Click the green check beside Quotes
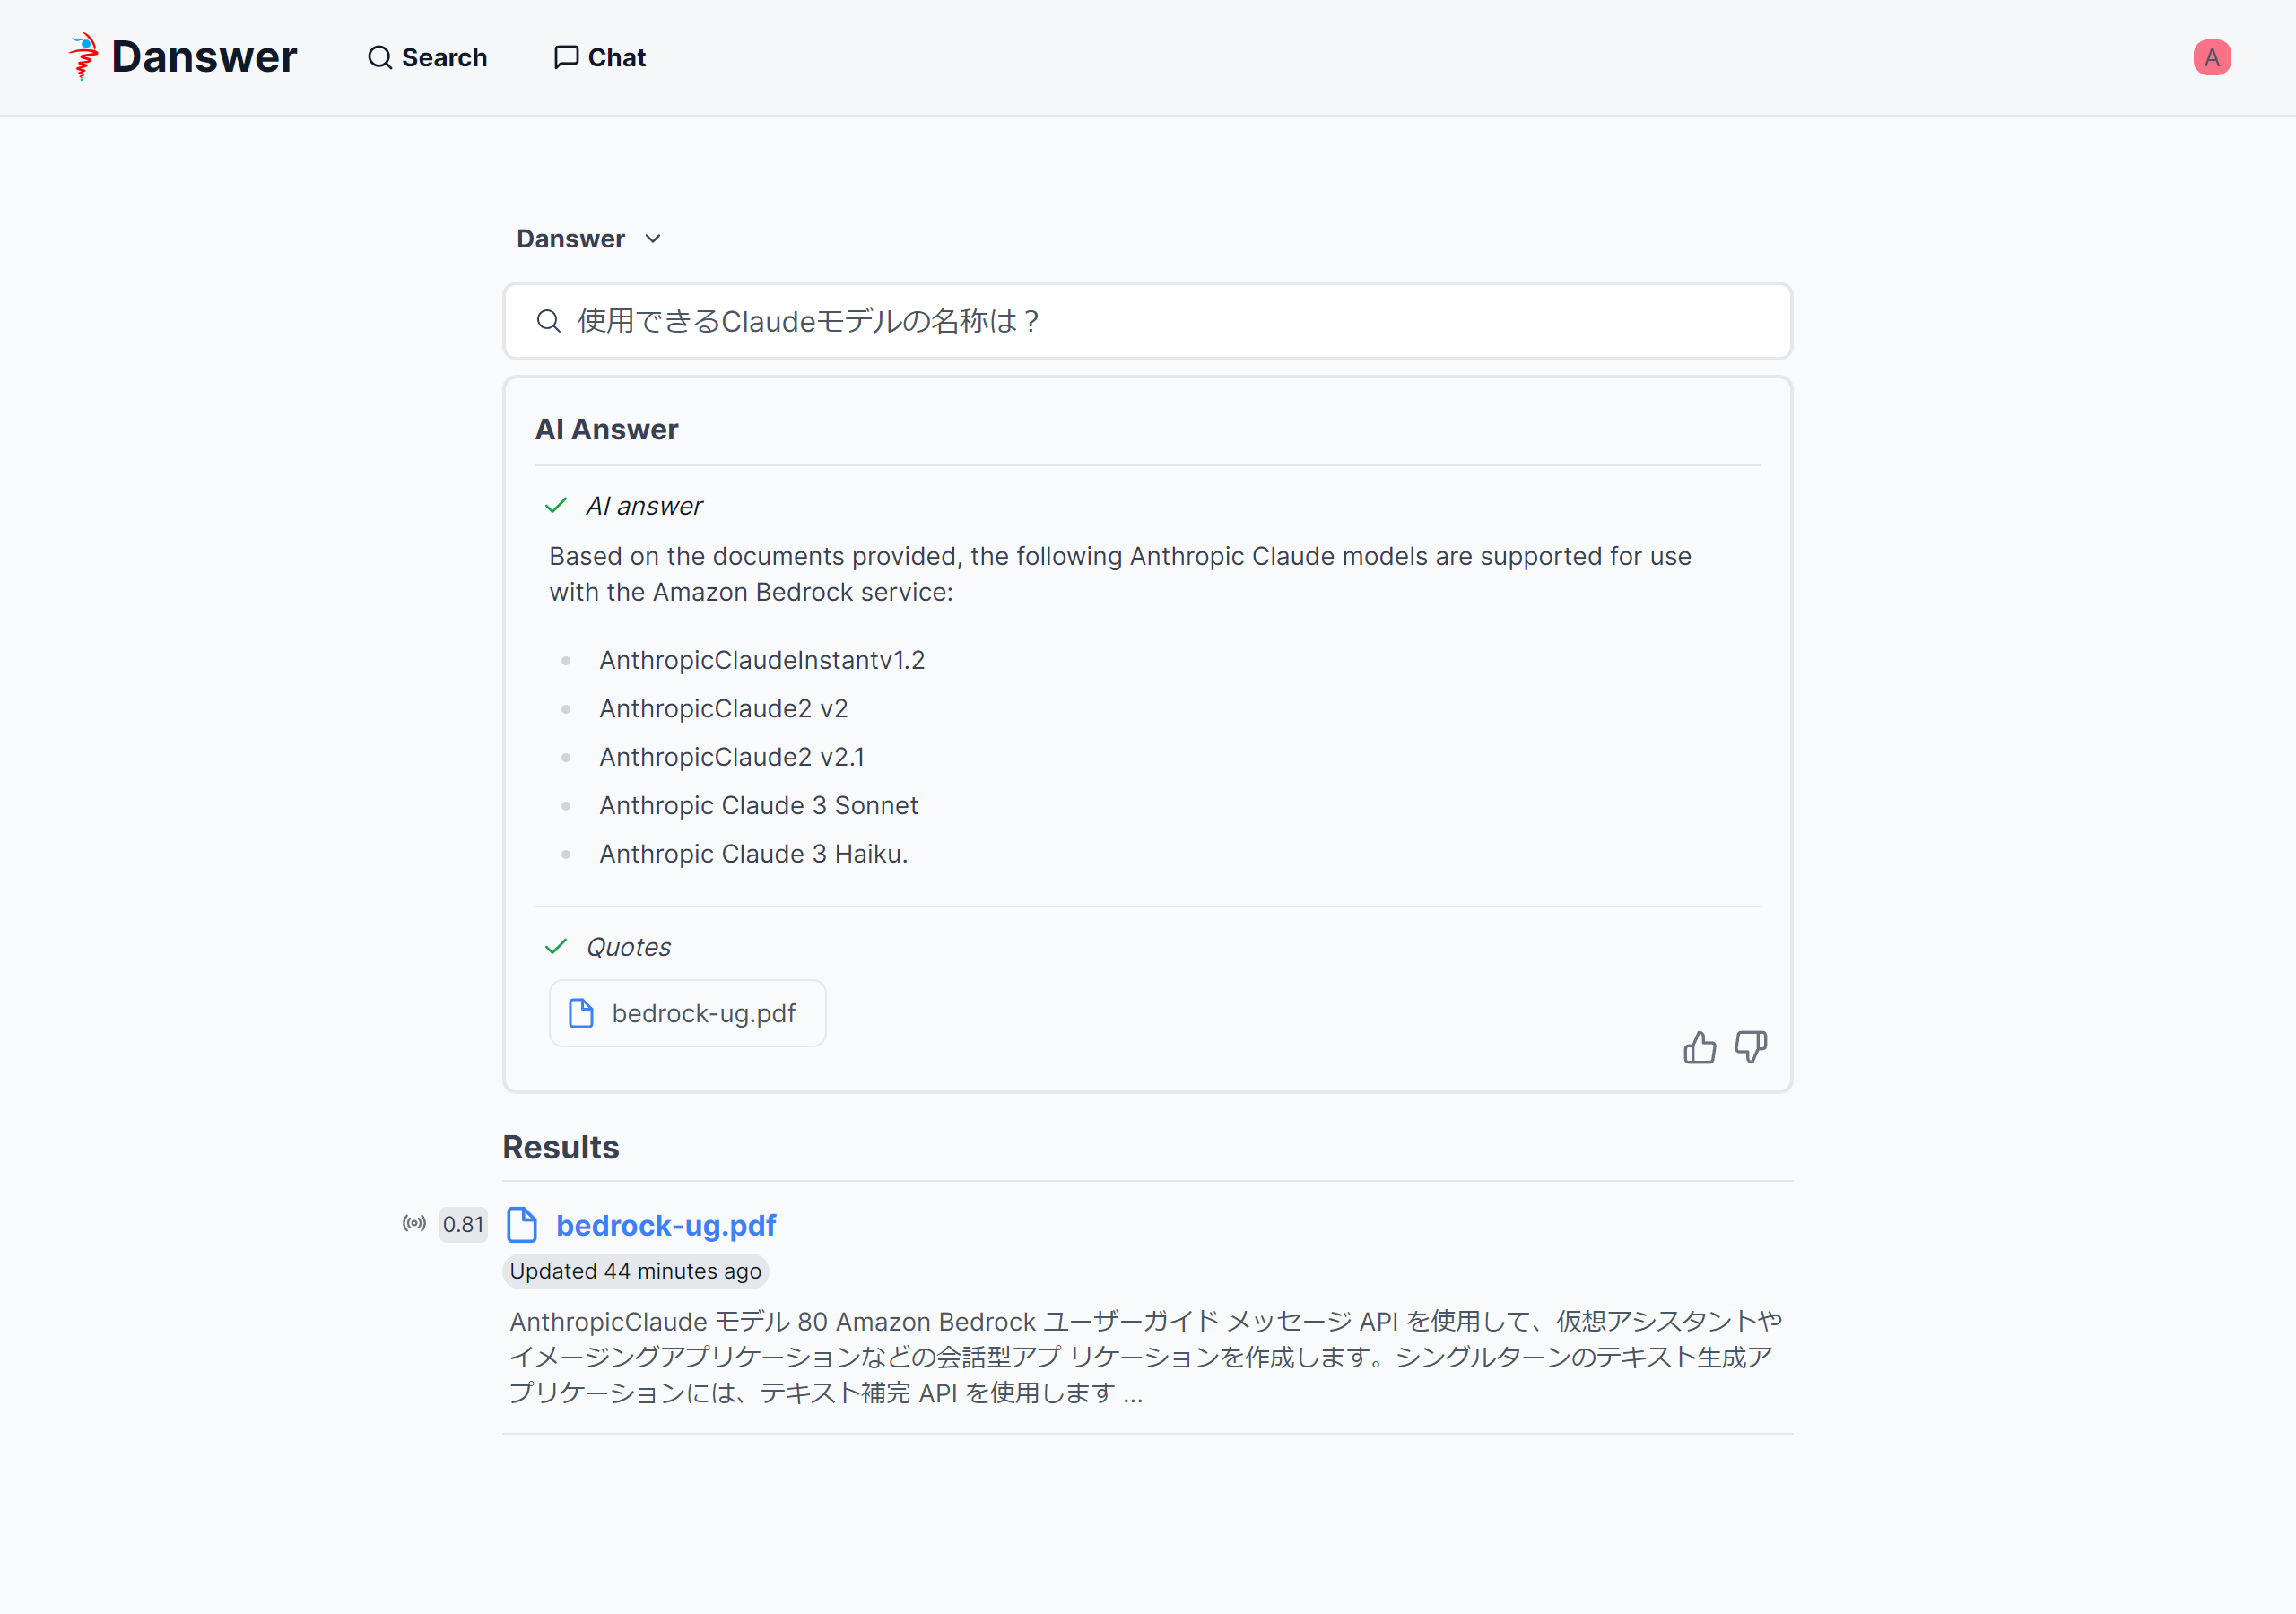2296x1614 pixels. click(x=556, y=947)
